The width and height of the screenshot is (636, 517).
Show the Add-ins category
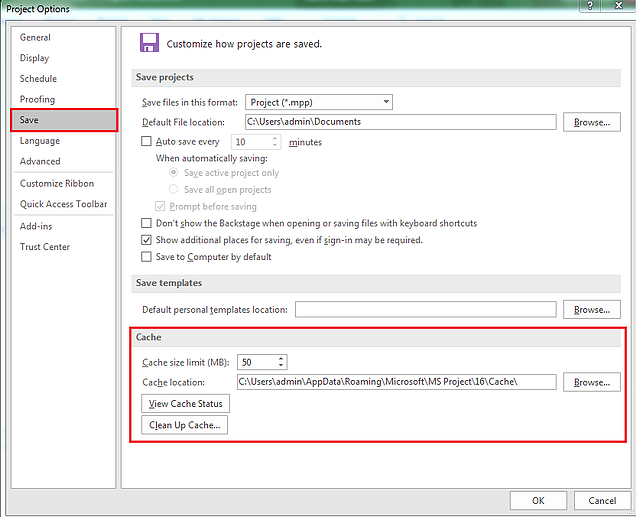click(x=36, y=226)
